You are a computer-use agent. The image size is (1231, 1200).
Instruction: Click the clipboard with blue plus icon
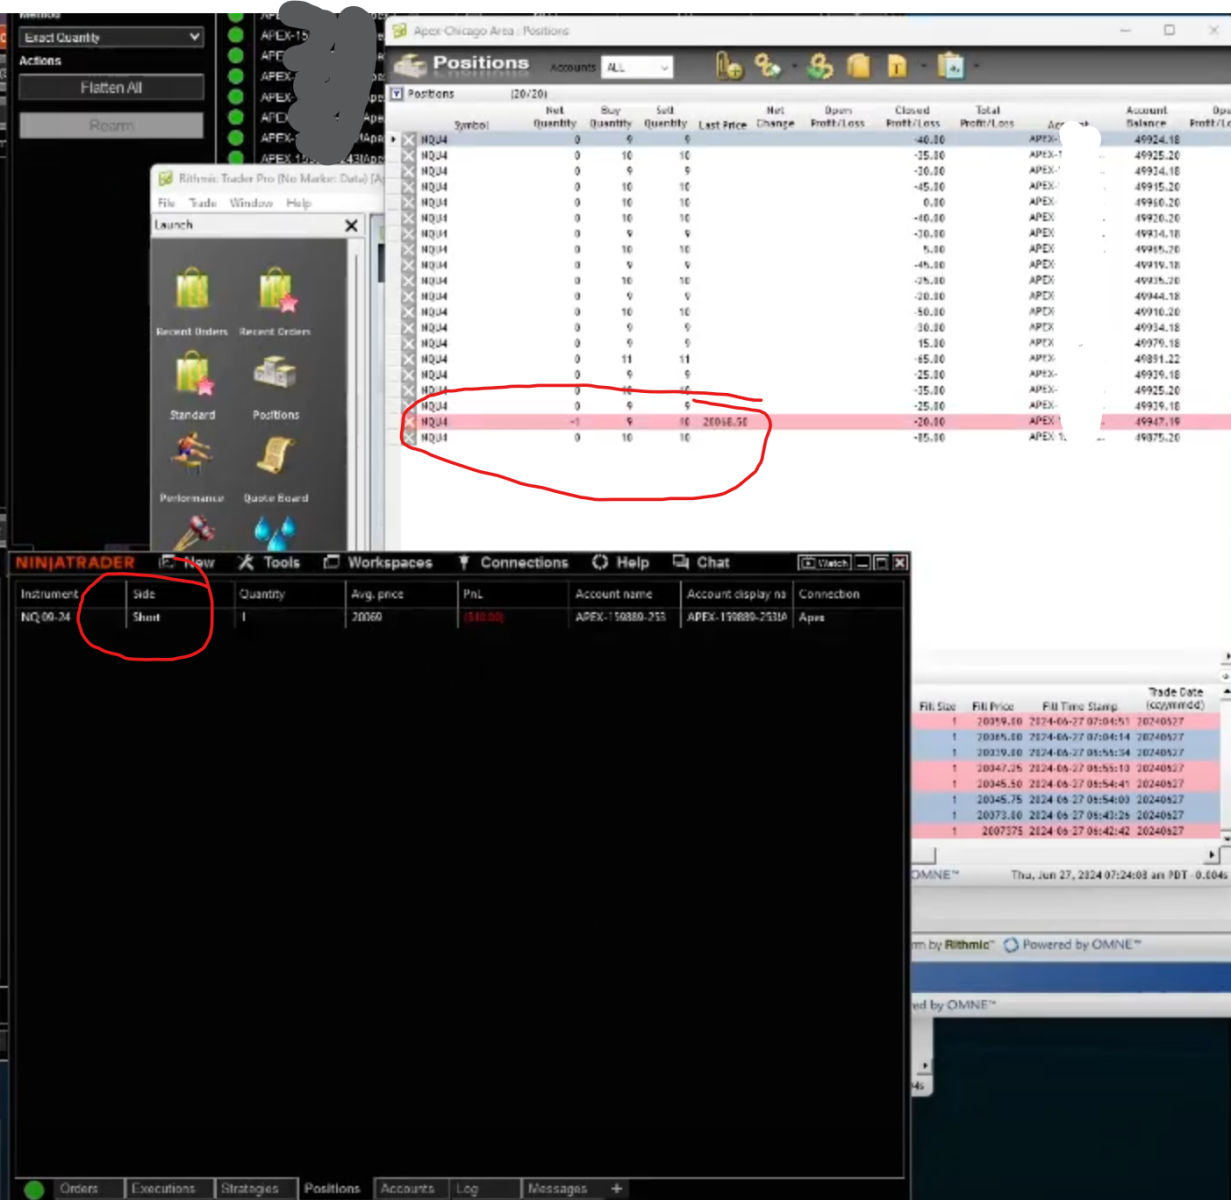[x=951, y=67]
